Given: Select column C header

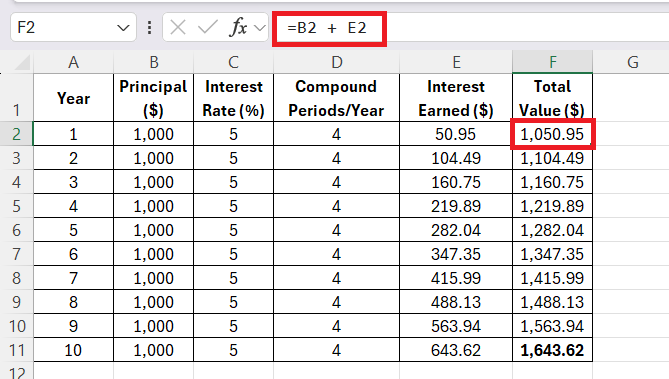Looking at the screenshot, I should coord(233,62).
